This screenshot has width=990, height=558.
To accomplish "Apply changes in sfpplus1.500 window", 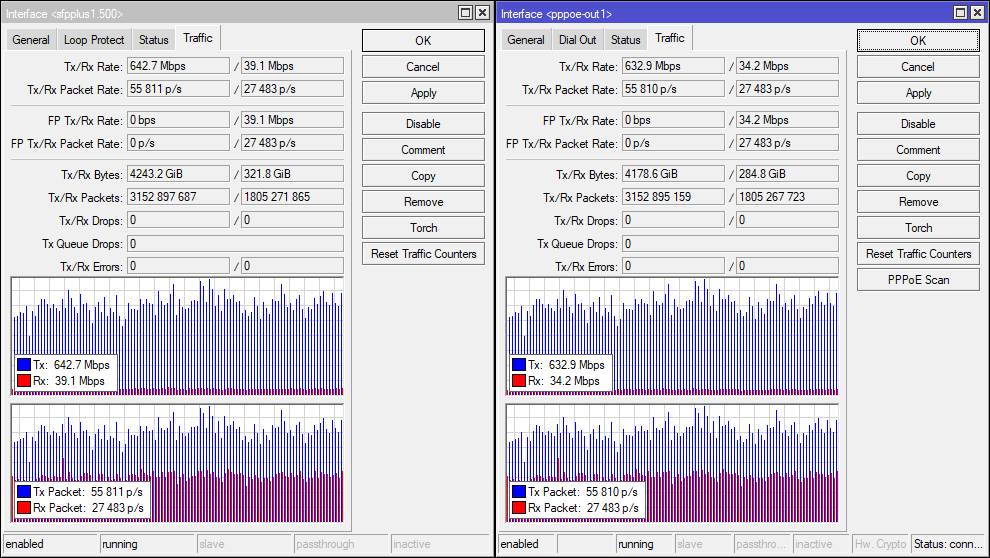I will click(423, 93).
